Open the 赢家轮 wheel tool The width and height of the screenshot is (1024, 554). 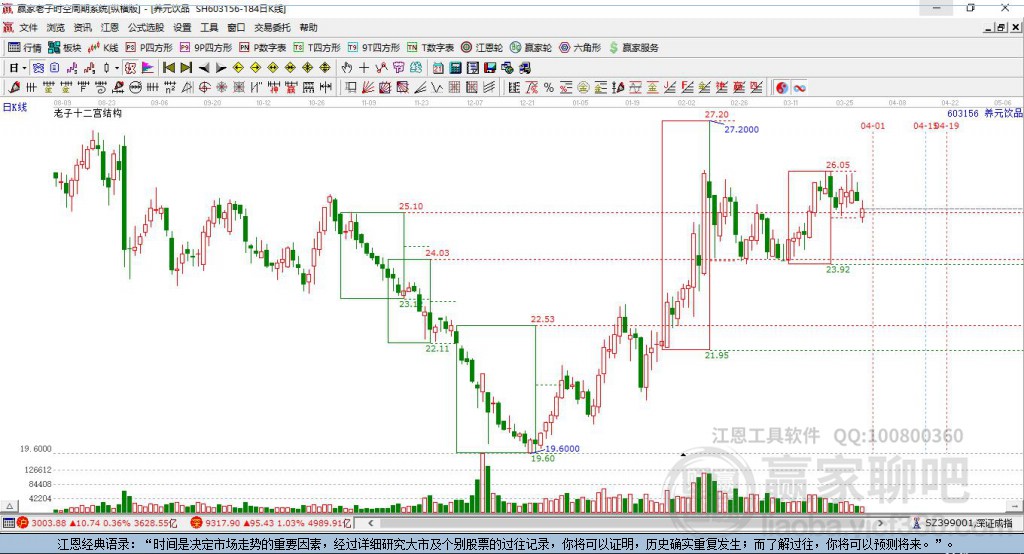click(531, 48)
